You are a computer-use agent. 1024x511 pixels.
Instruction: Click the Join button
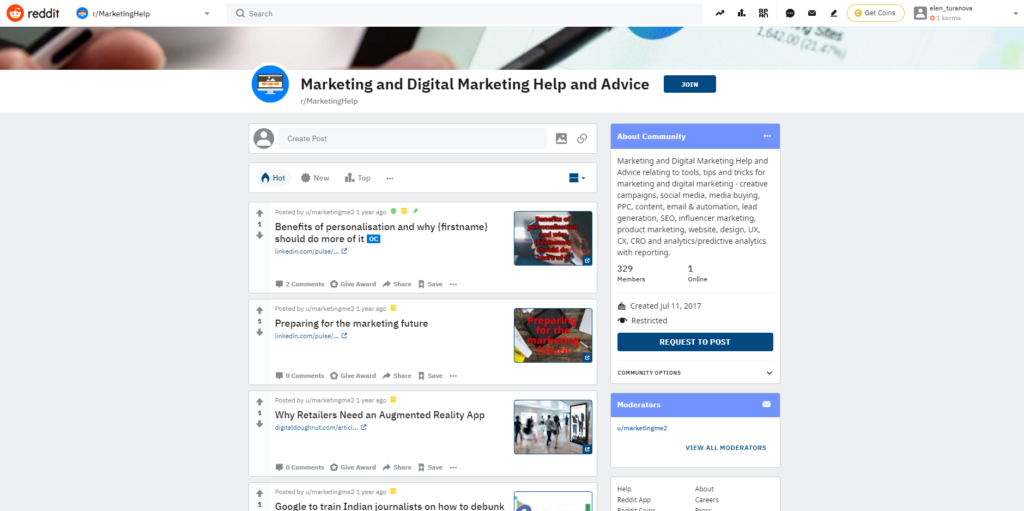(x=689, y=85)
